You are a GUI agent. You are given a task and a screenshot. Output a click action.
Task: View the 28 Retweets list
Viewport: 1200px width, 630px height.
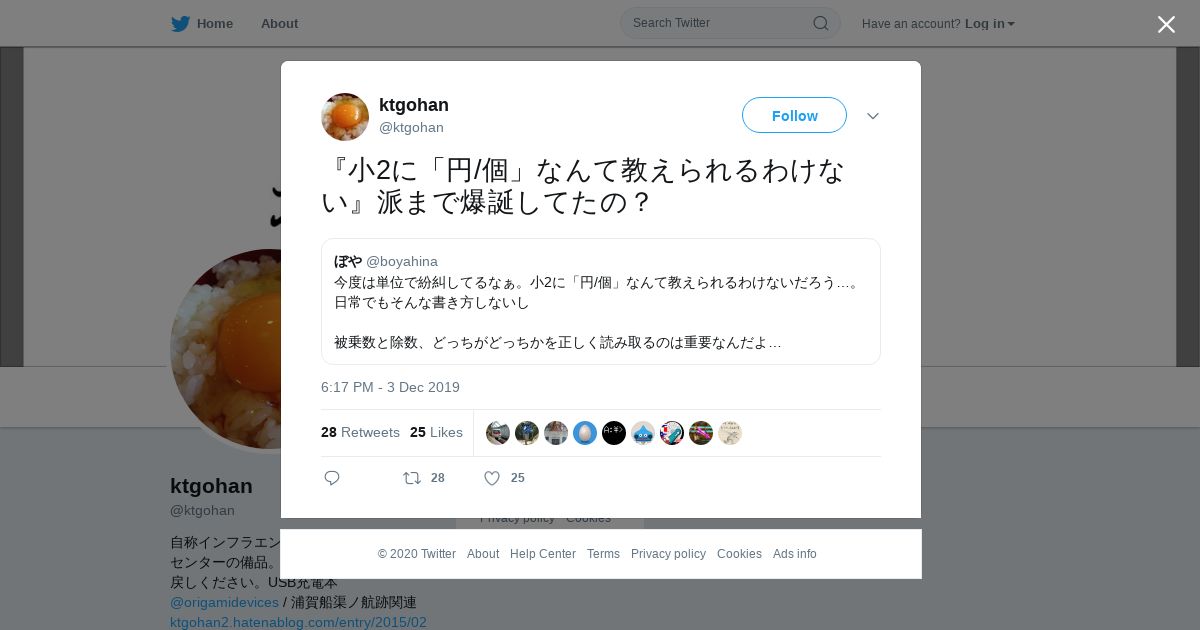click(x=360, y=432)
